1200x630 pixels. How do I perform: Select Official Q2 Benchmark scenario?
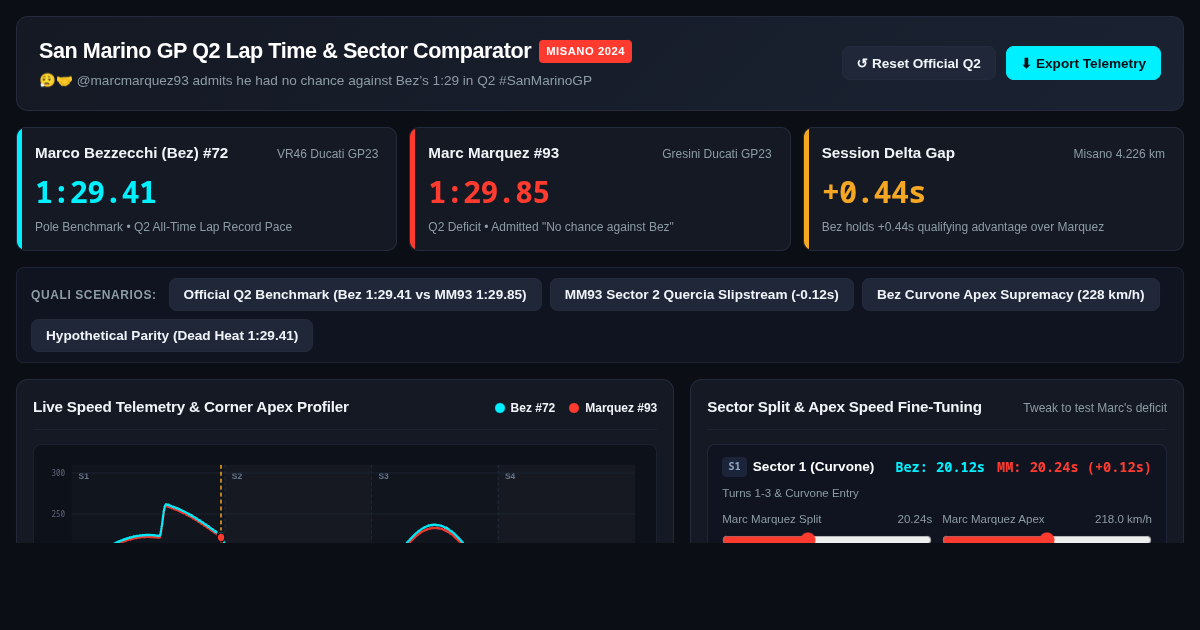point(355,294)
